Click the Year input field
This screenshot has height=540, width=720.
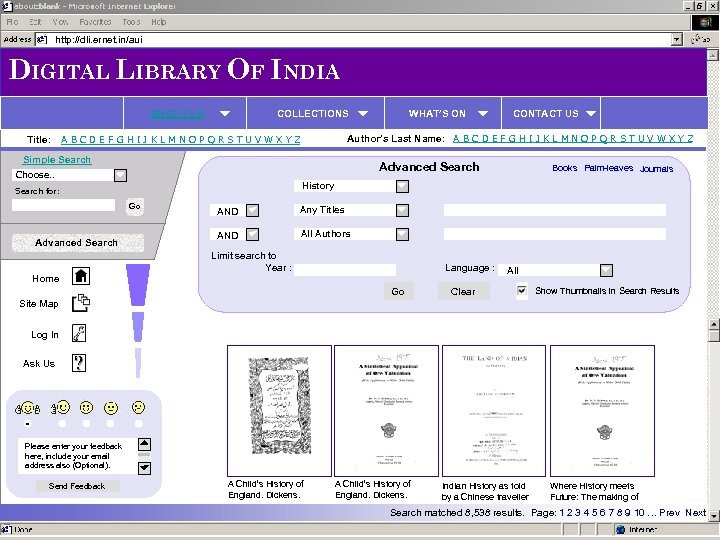point(345,270)
